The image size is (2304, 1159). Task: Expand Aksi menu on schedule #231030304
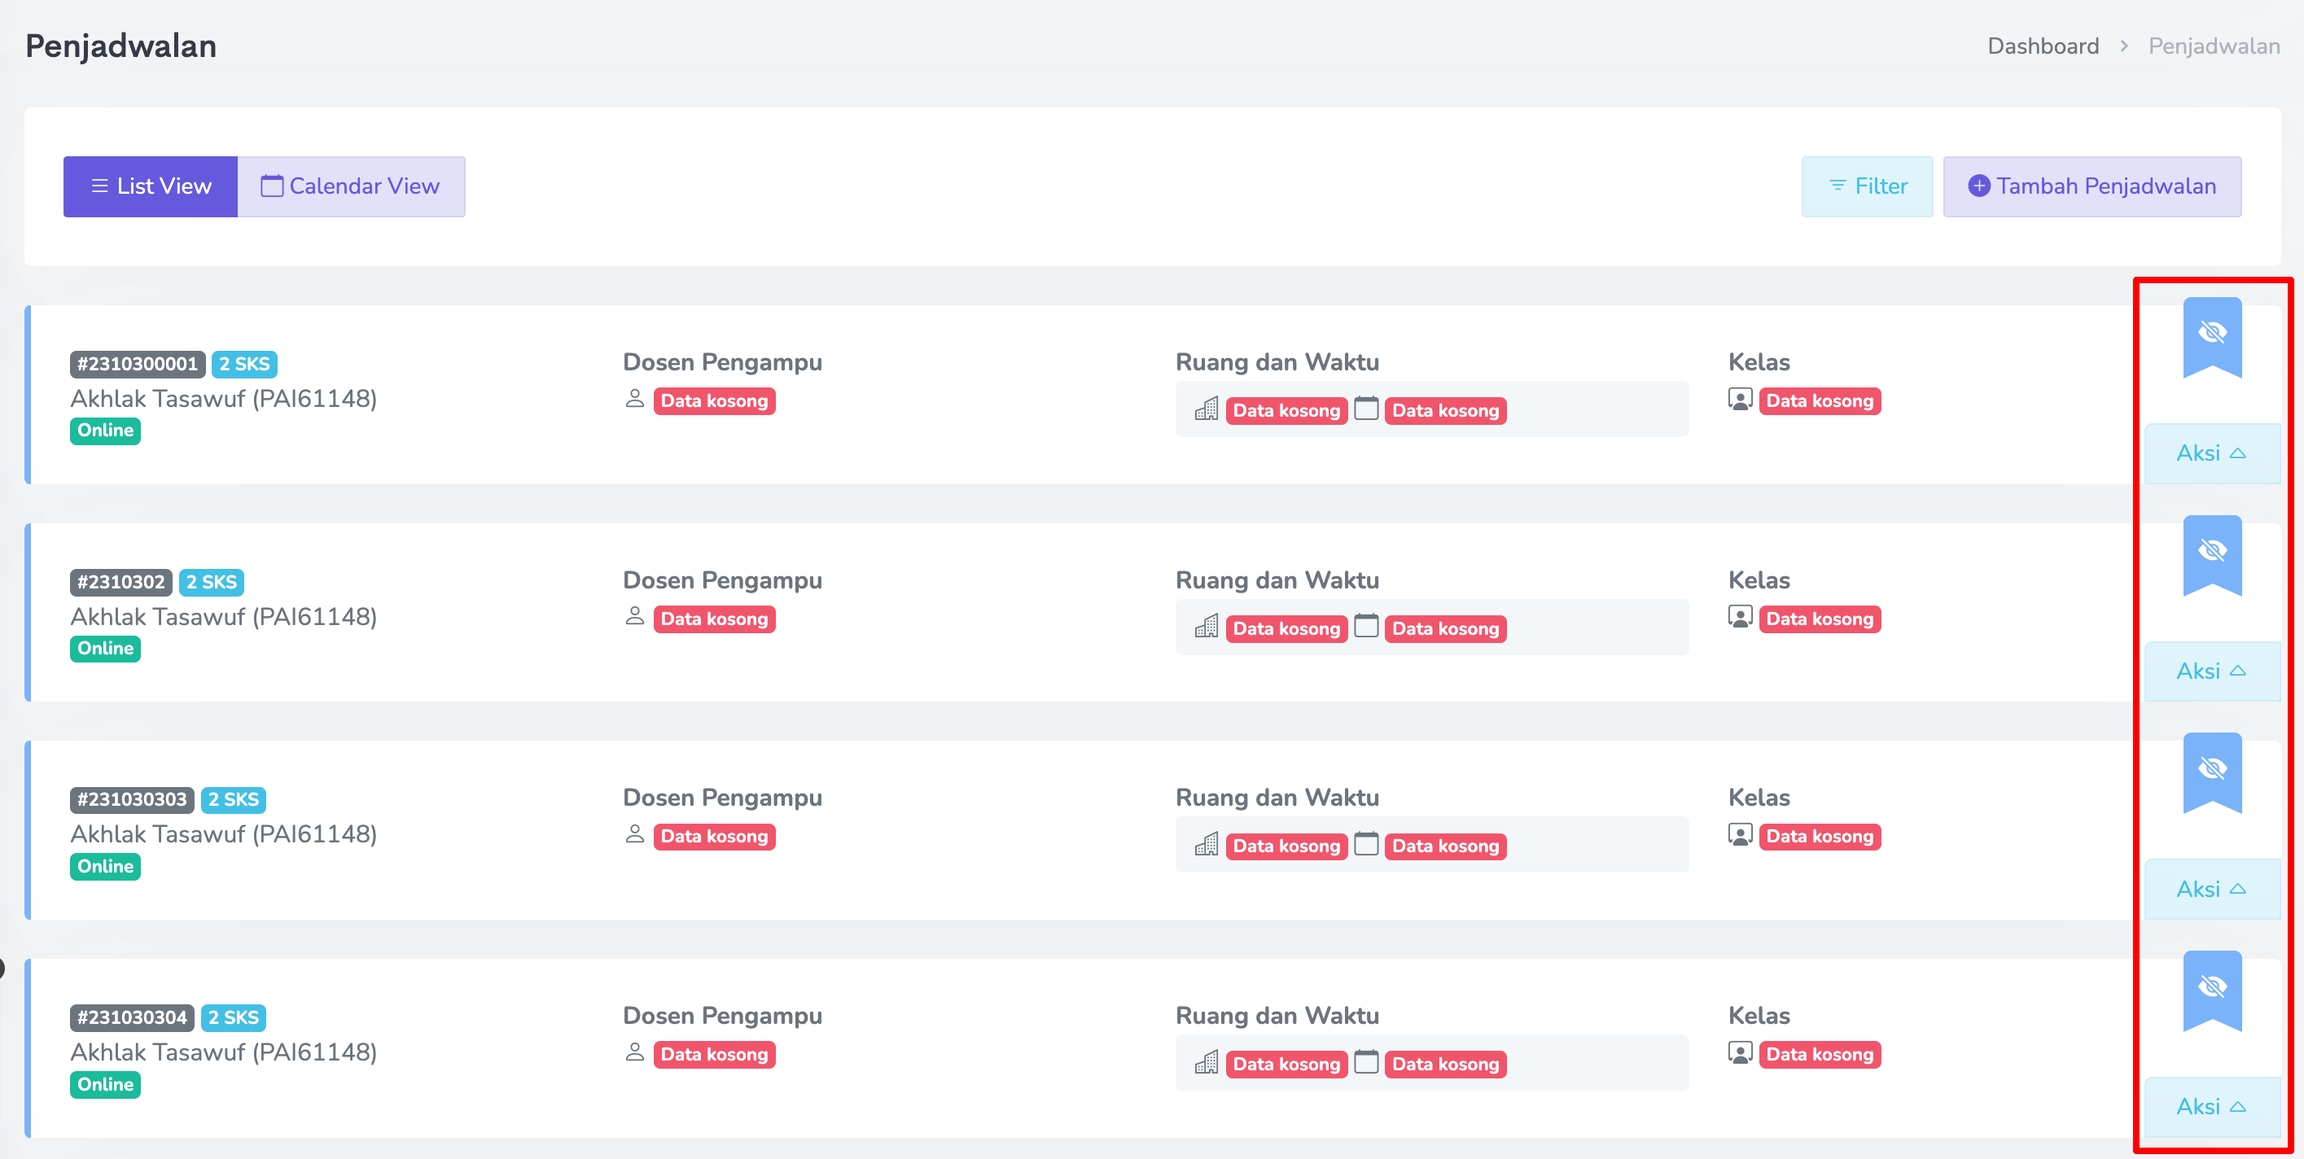(x=2211, y=1107)
